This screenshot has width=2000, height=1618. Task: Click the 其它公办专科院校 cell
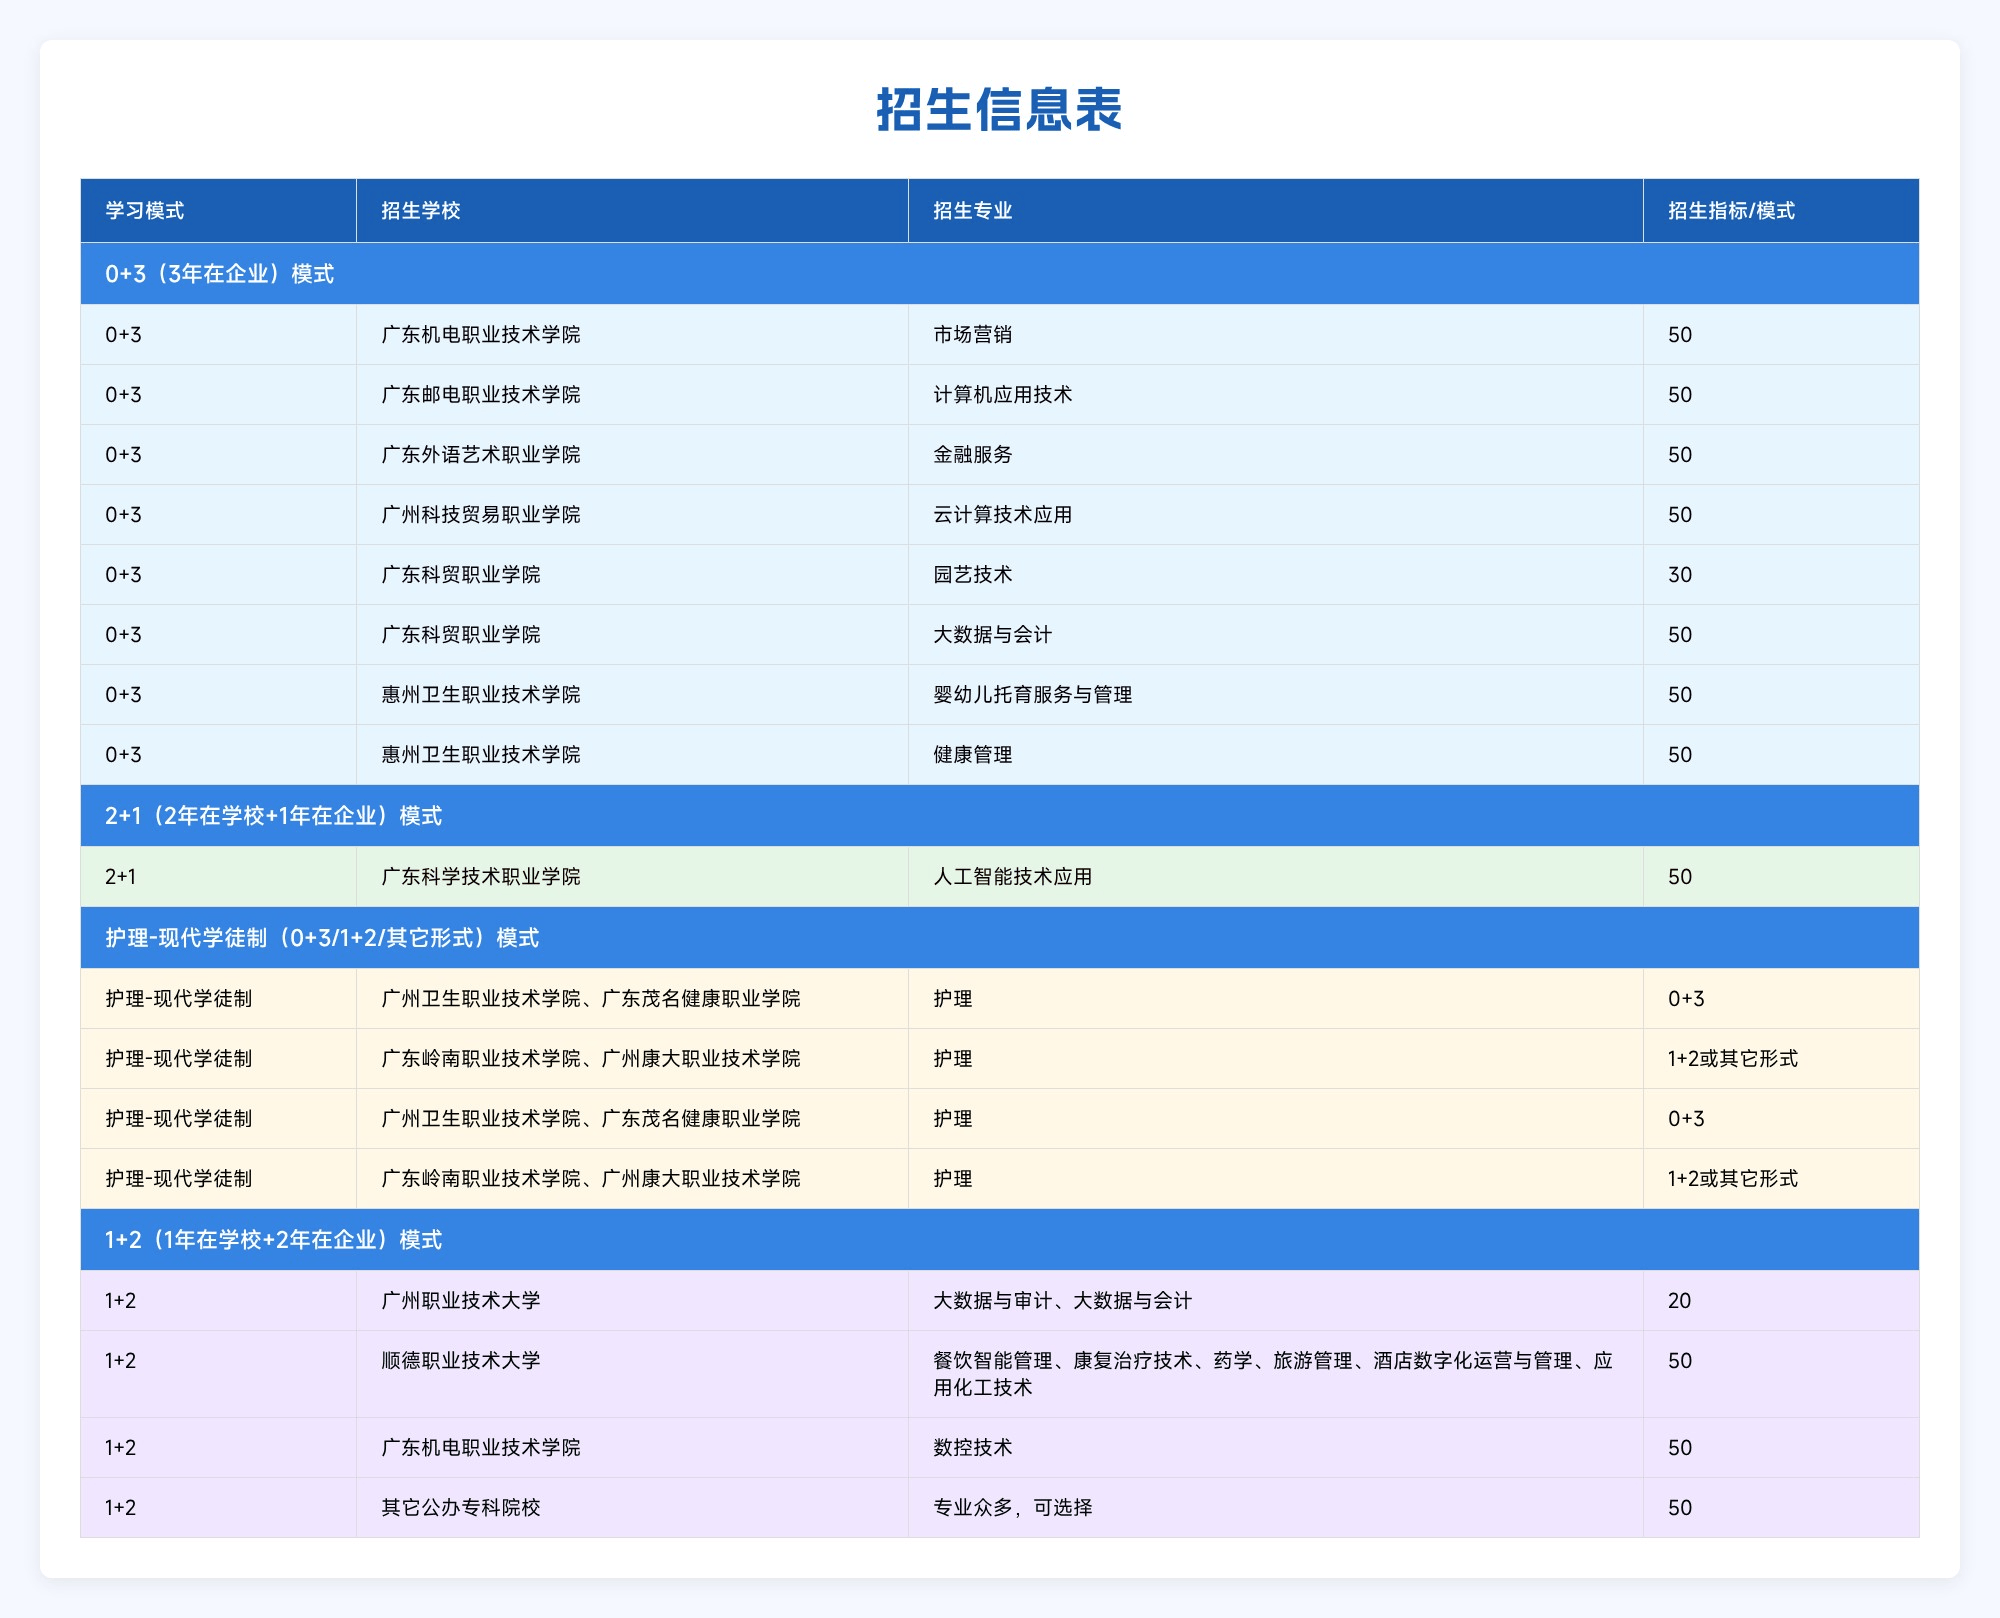(x=632, y=1508)
